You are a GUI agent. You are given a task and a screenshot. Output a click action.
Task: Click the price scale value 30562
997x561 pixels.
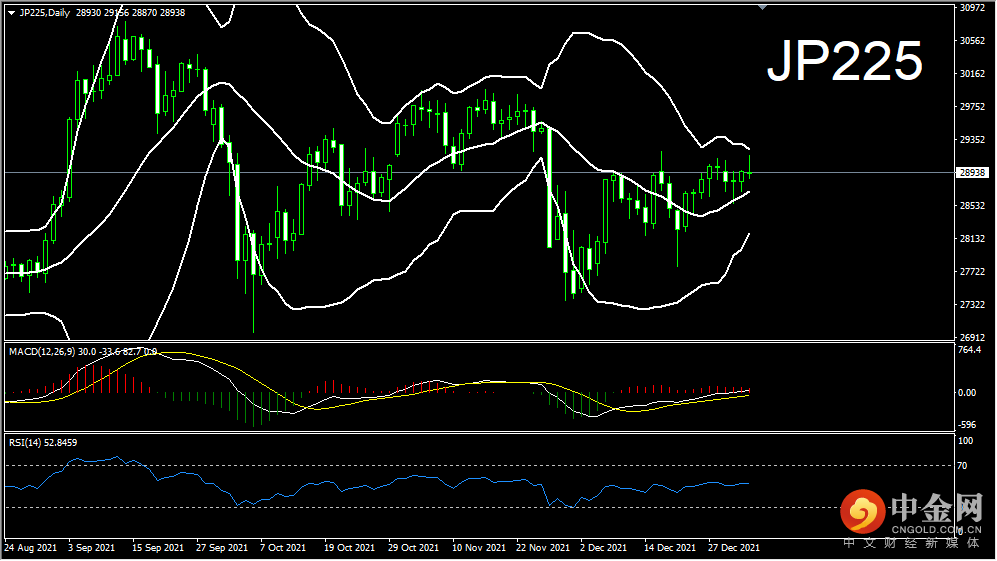point(972,41)
